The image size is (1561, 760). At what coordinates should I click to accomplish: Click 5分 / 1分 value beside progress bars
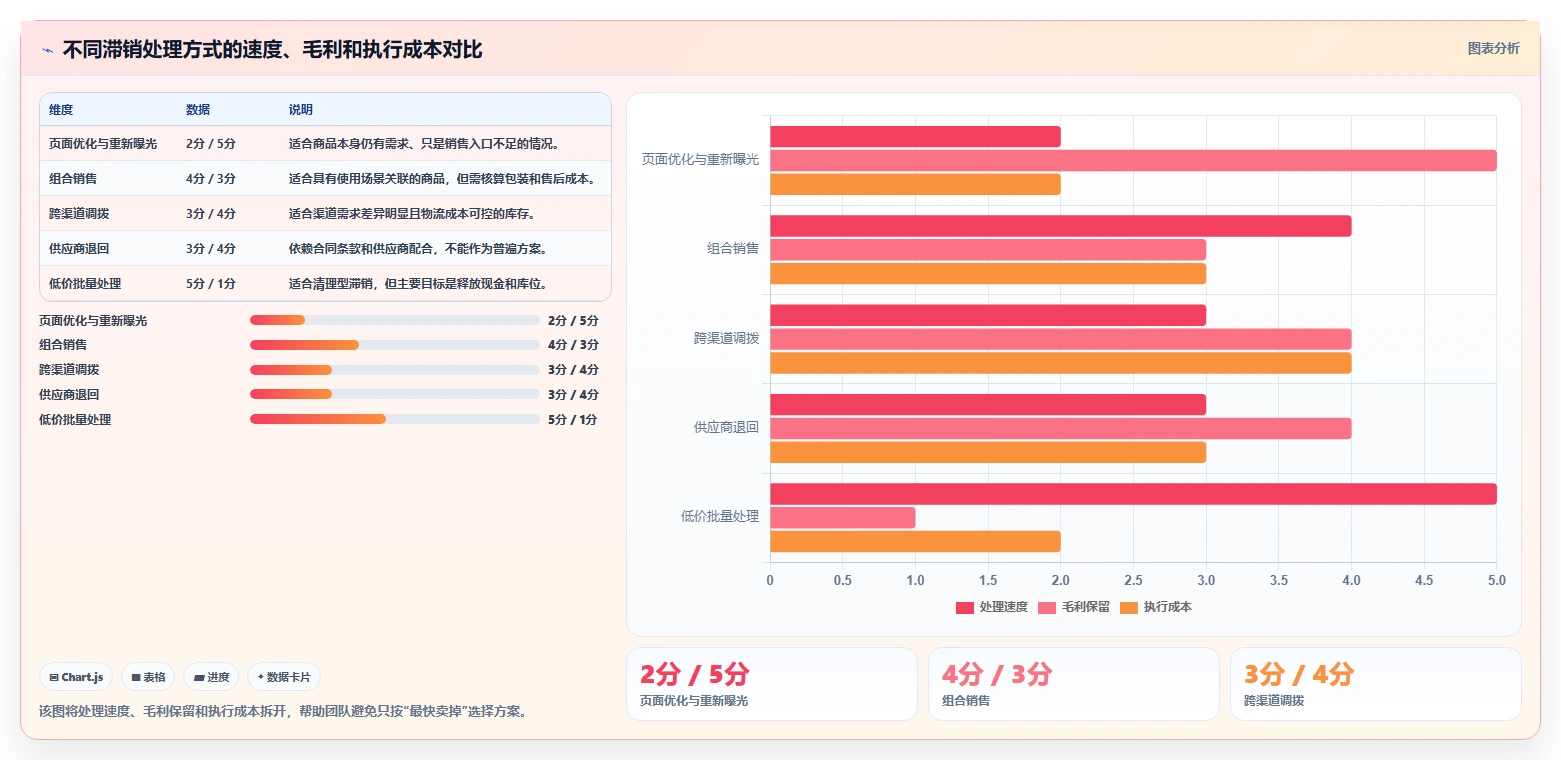(573, 420)
